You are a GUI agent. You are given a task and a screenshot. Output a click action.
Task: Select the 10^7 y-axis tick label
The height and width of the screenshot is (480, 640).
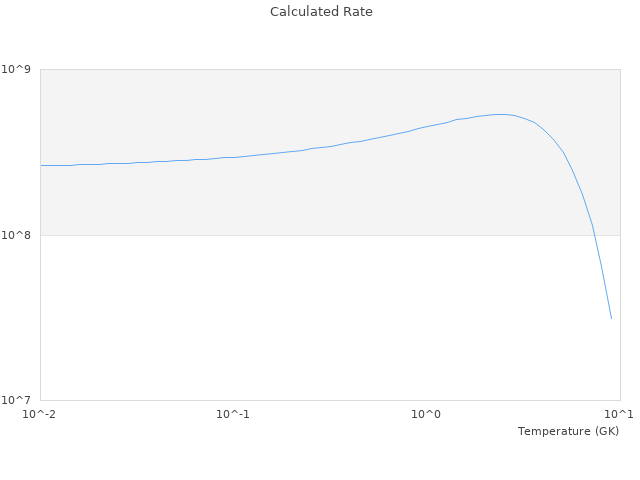point(19,401)
